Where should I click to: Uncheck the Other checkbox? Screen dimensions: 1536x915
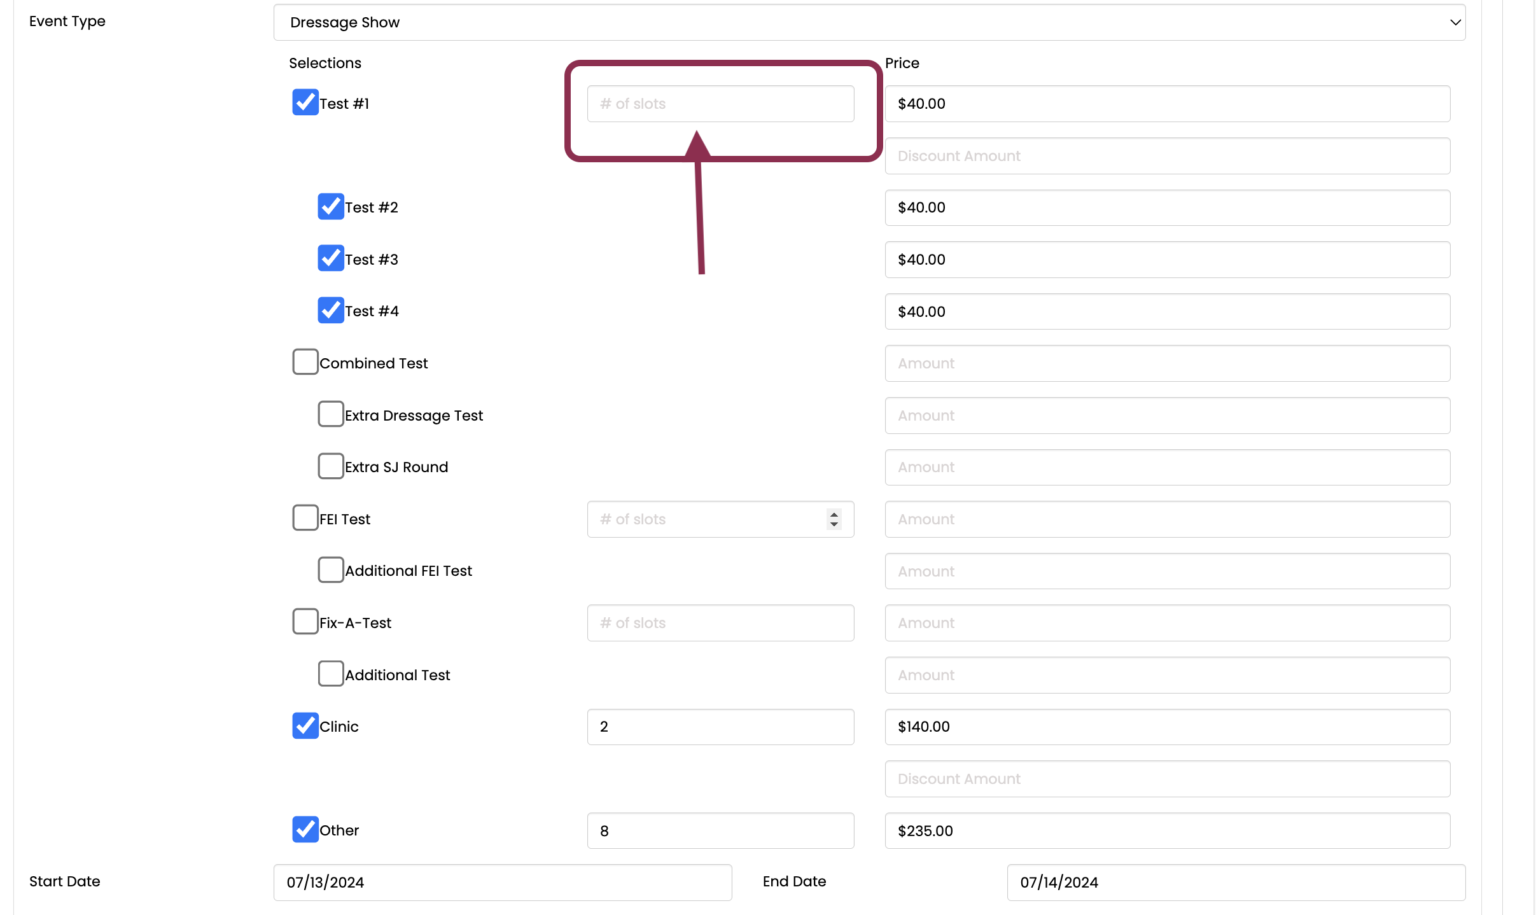pyautogui.click(x=305, y=830)
